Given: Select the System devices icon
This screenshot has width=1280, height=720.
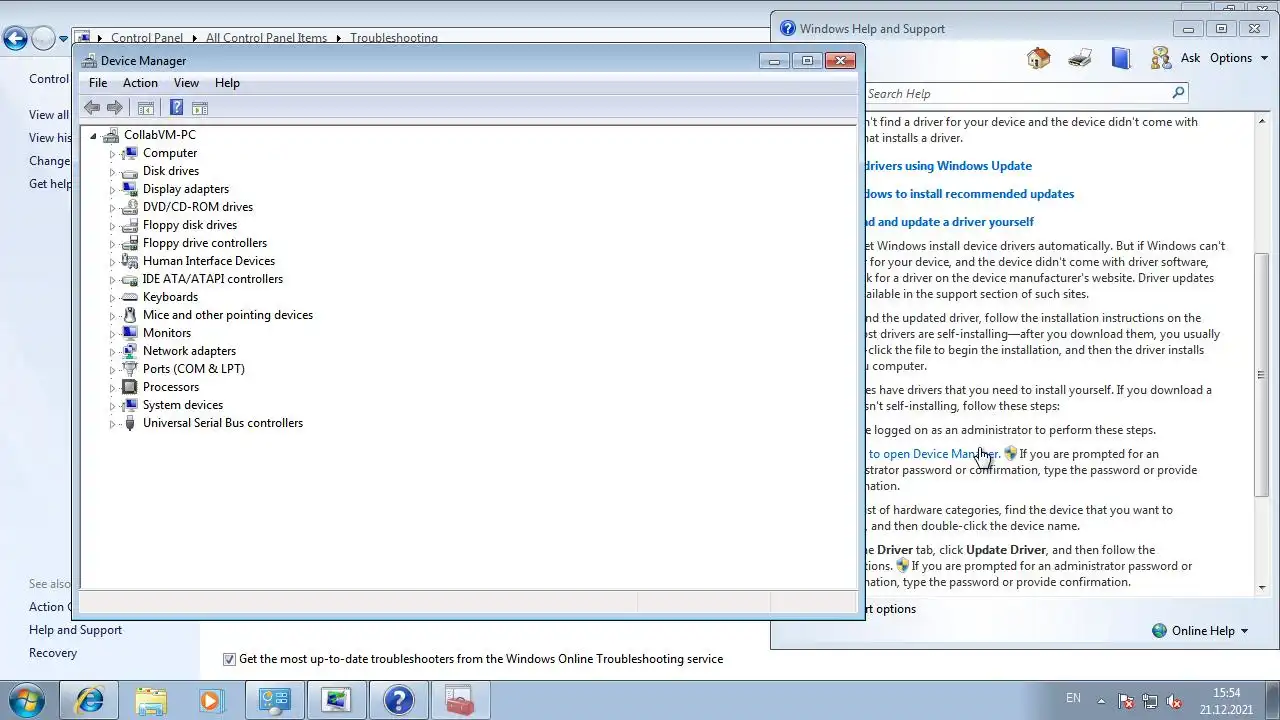Looking at the screenshot, I should click(129, 405).
